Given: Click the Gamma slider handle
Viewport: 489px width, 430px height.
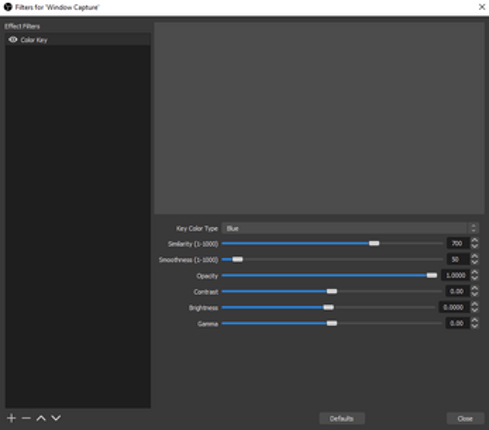Looking at the screenshot, I should 332,323.
